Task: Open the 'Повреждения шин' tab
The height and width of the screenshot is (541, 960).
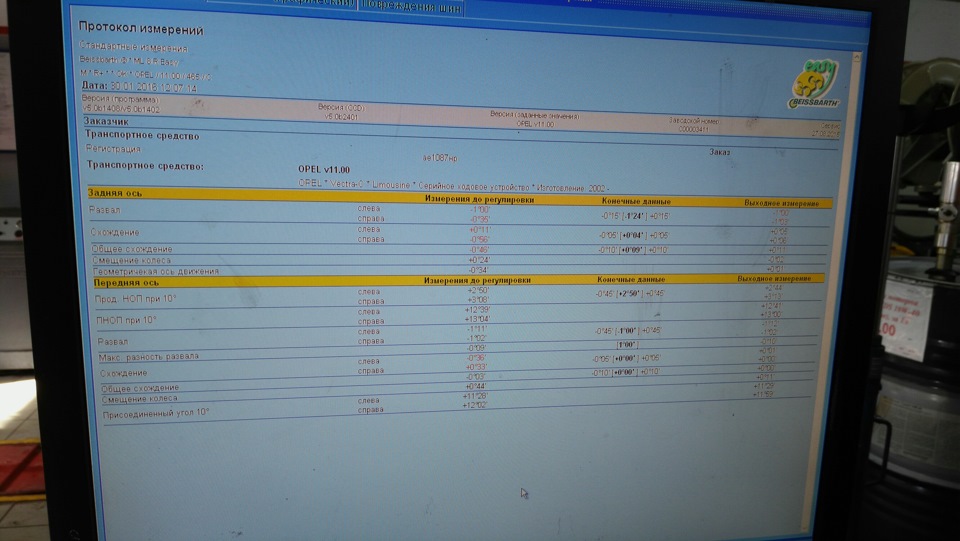Action: (x=412, y=6)
